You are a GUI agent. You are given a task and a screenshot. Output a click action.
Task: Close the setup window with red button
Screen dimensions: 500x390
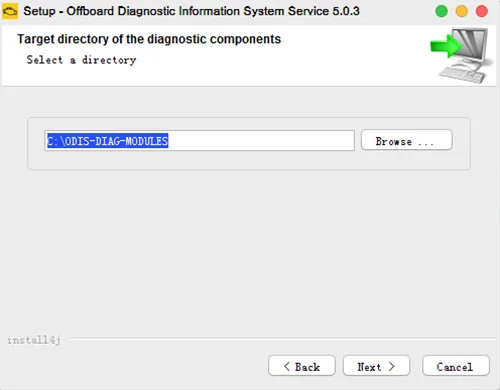point(482,11)
